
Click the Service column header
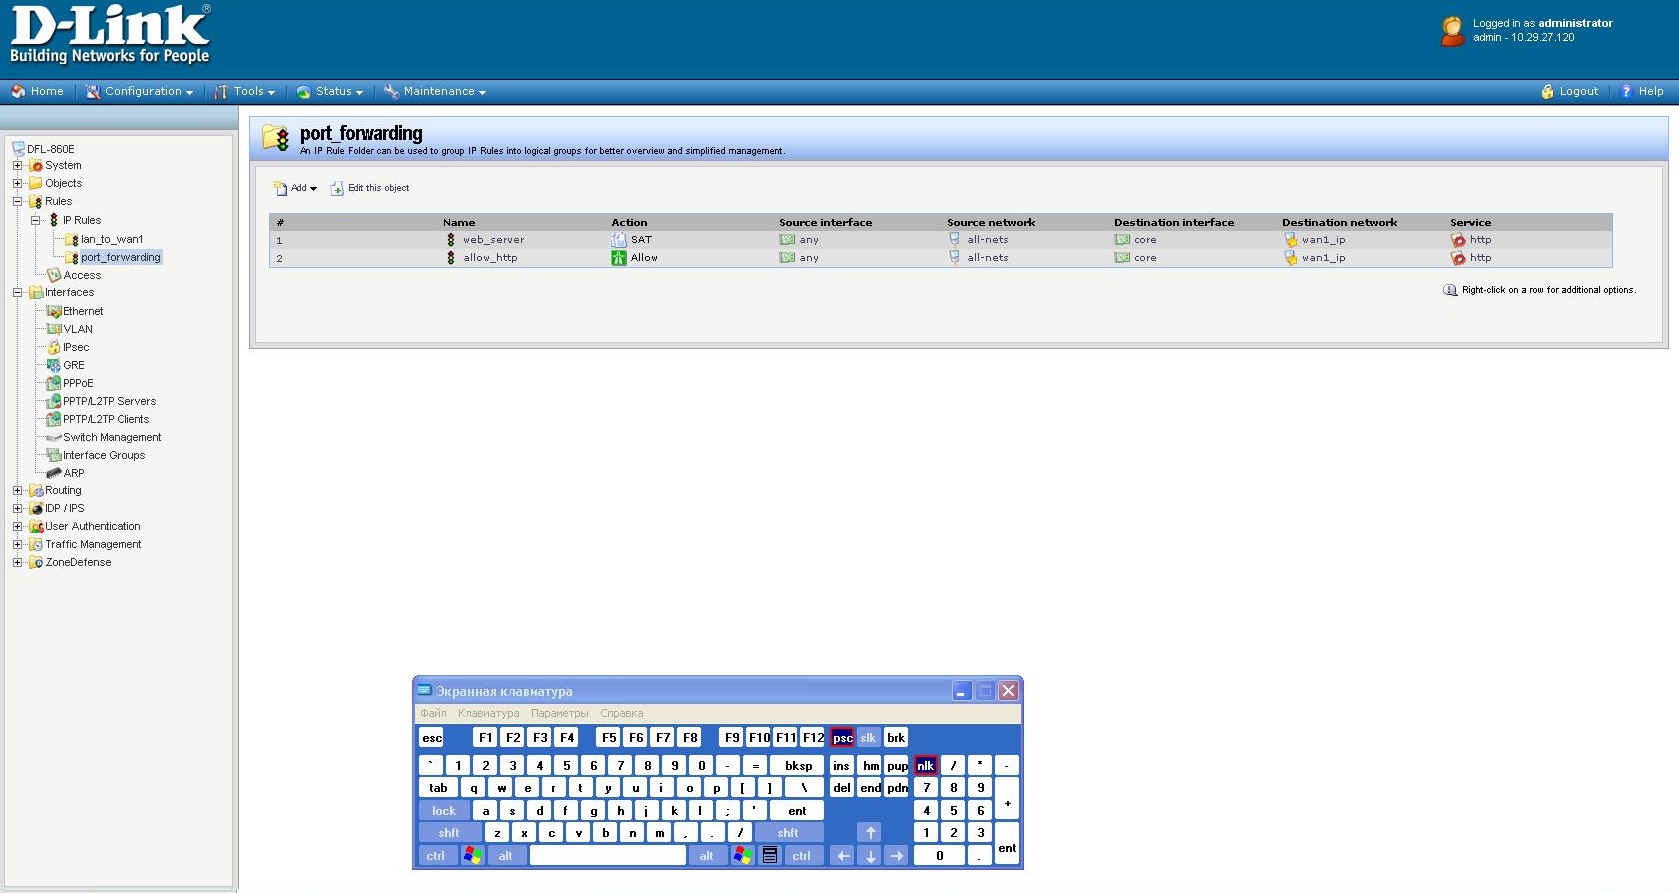coord(1470,223)
